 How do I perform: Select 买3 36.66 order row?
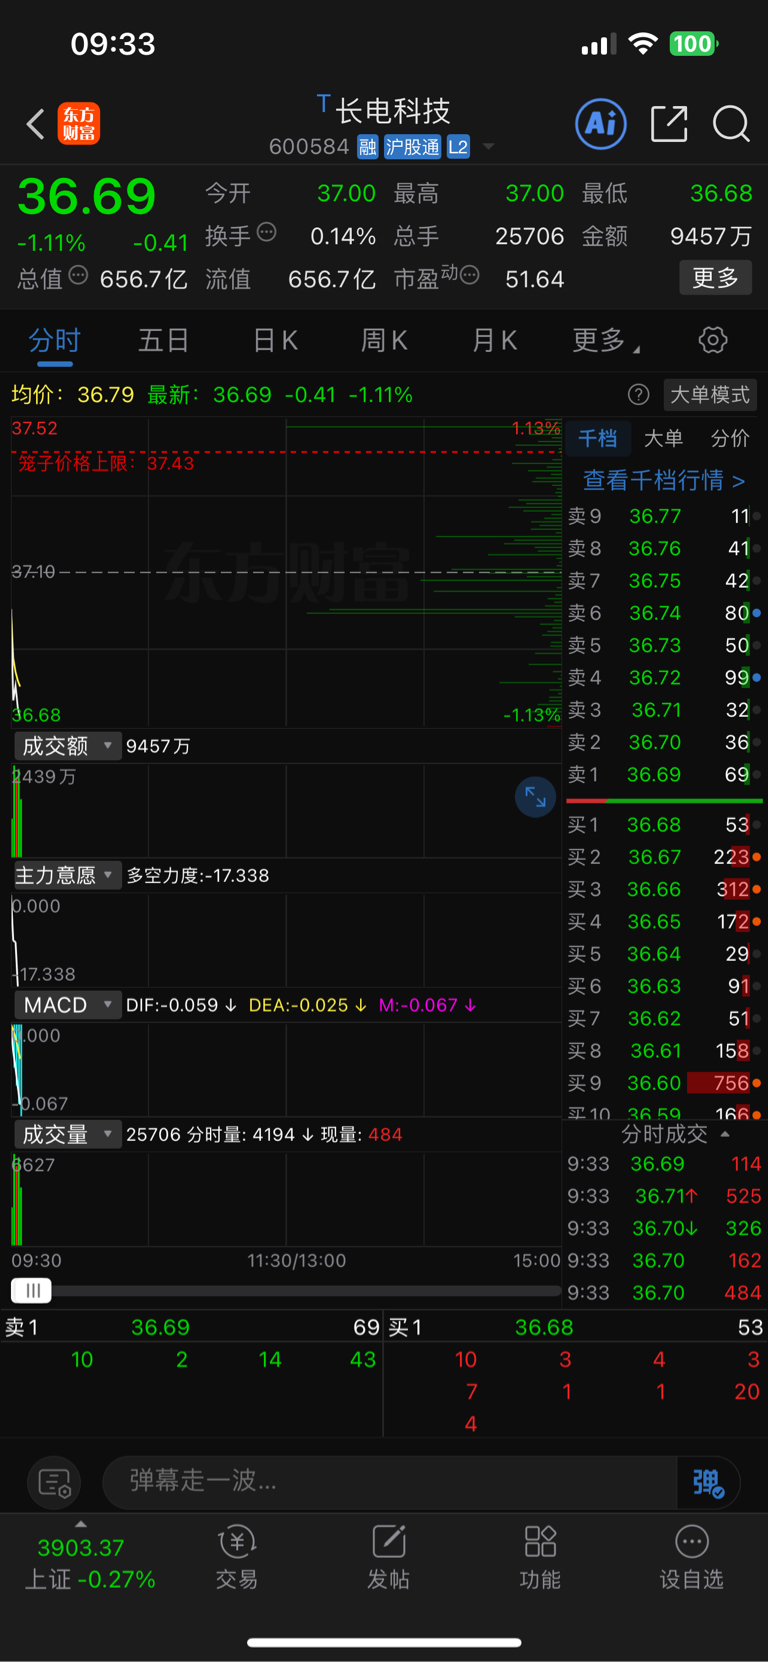pos(664,889)
